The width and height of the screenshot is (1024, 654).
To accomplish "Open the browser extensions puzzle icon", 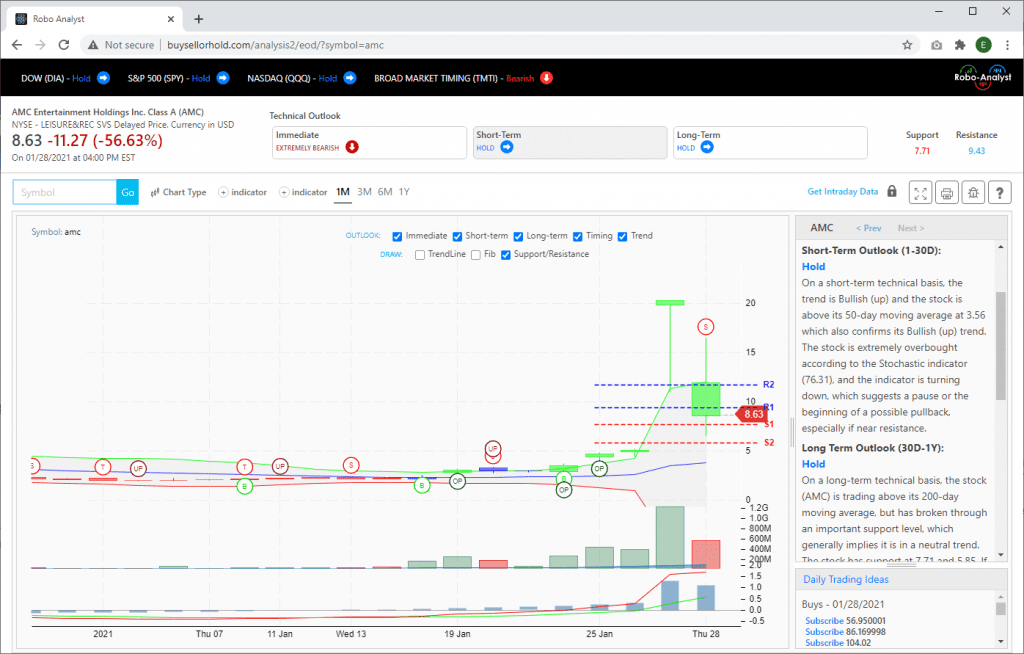I will (x=959, y=45).
